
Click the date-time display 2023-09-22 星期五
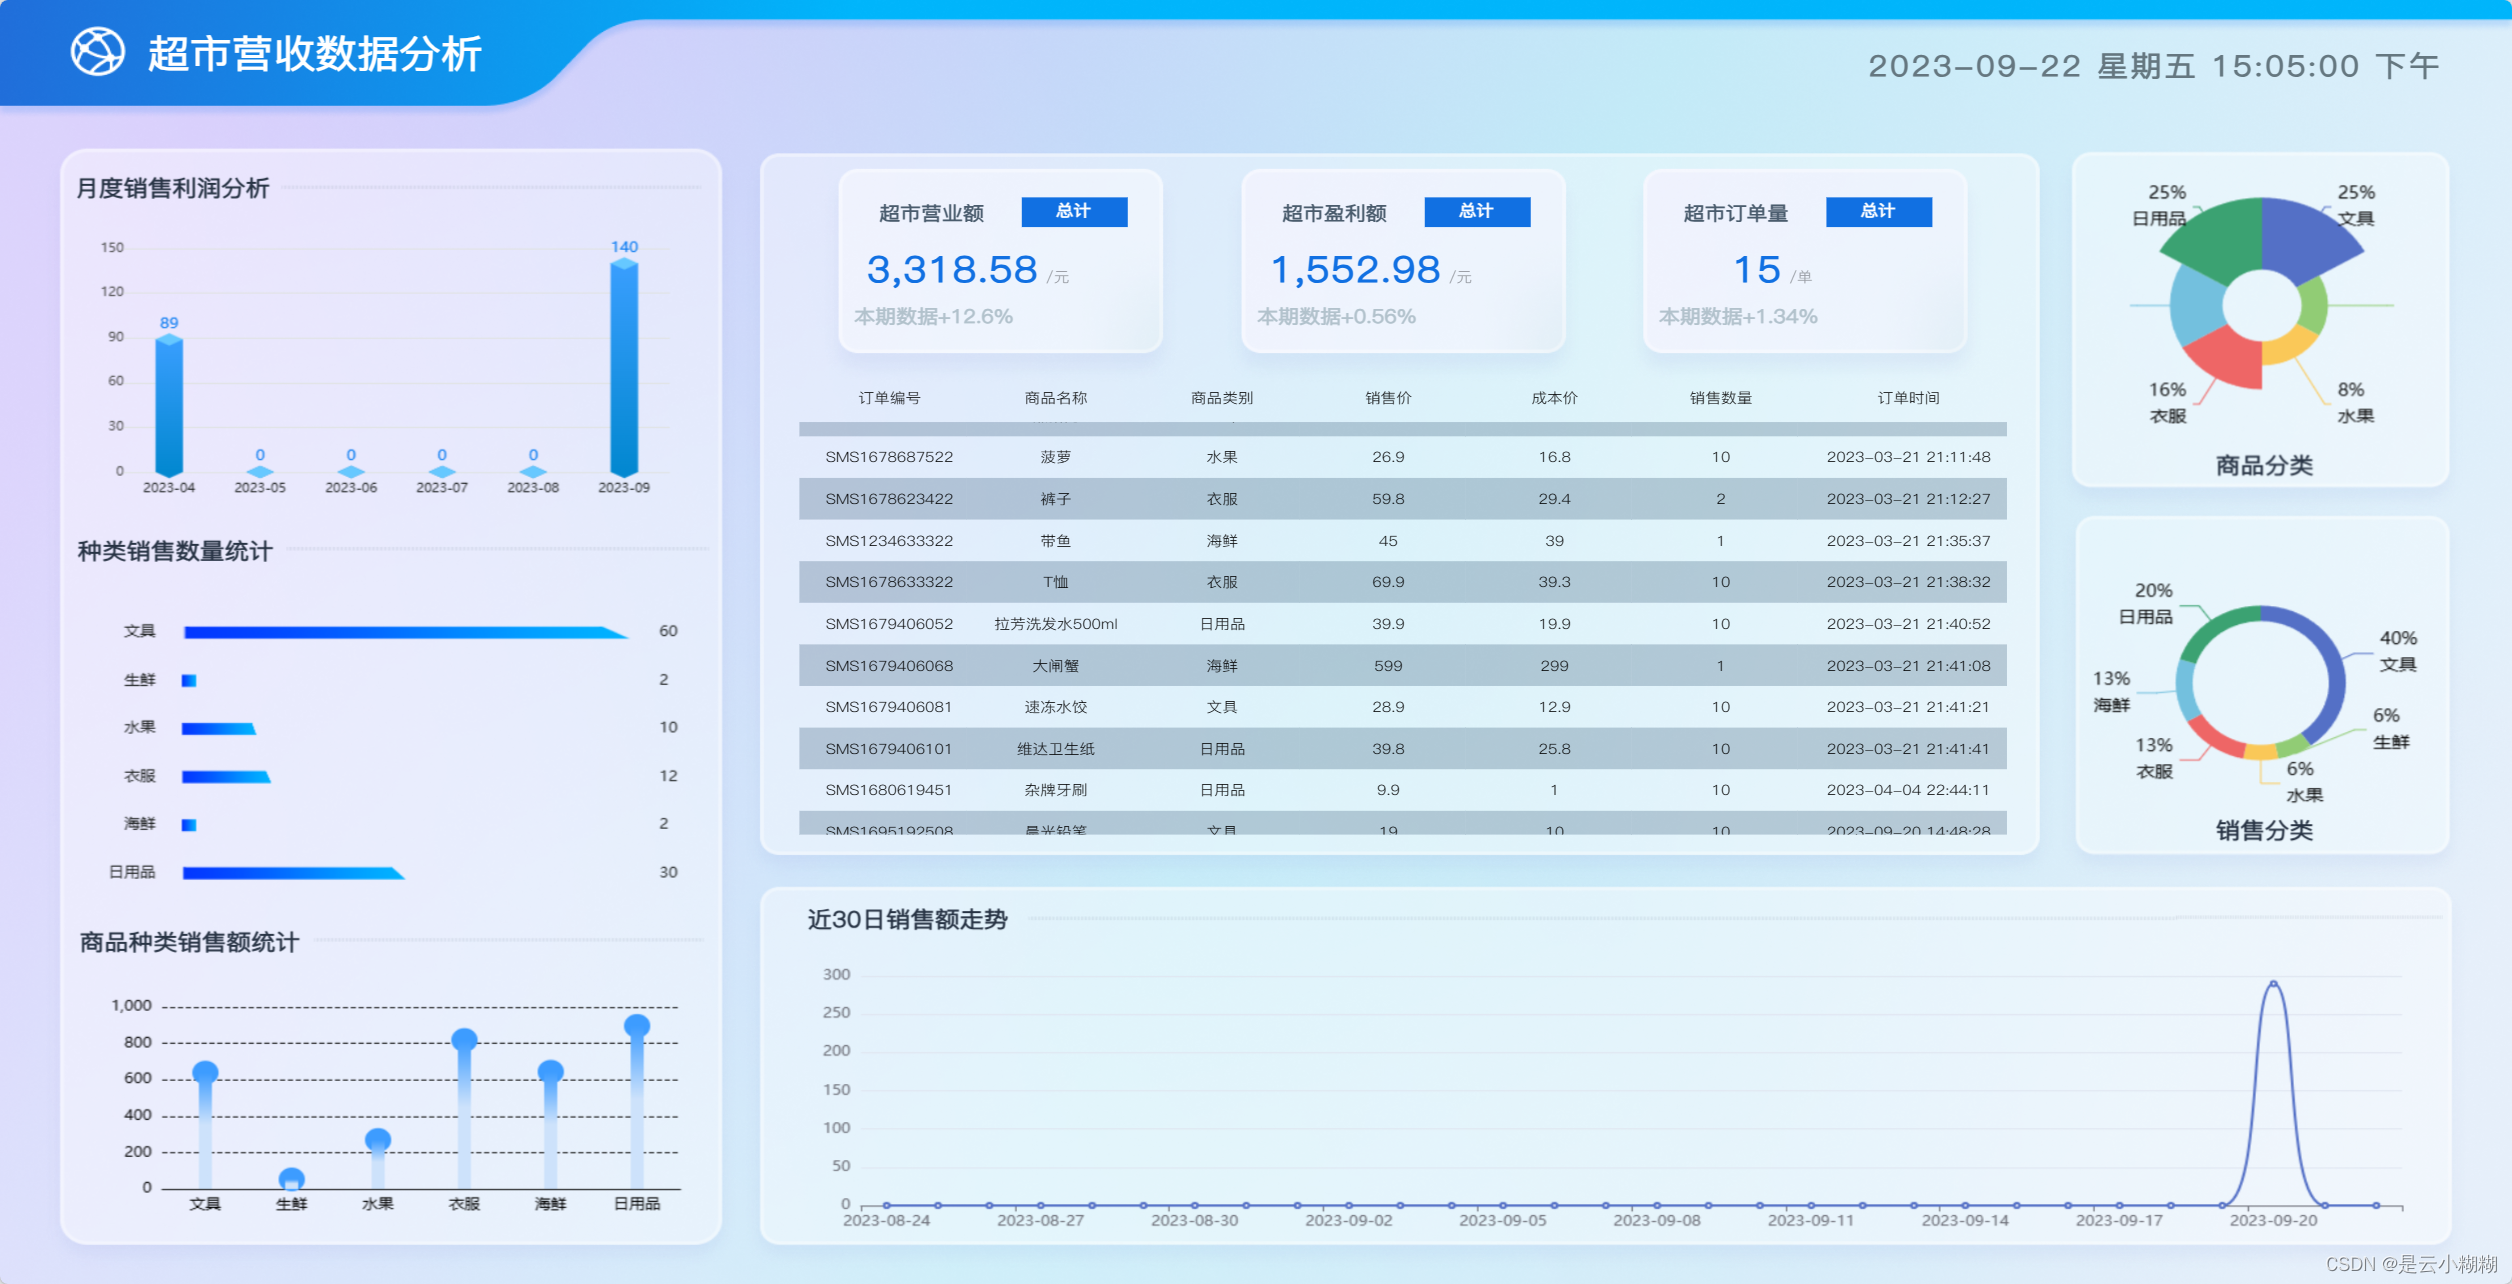[x=2154, y=66]
